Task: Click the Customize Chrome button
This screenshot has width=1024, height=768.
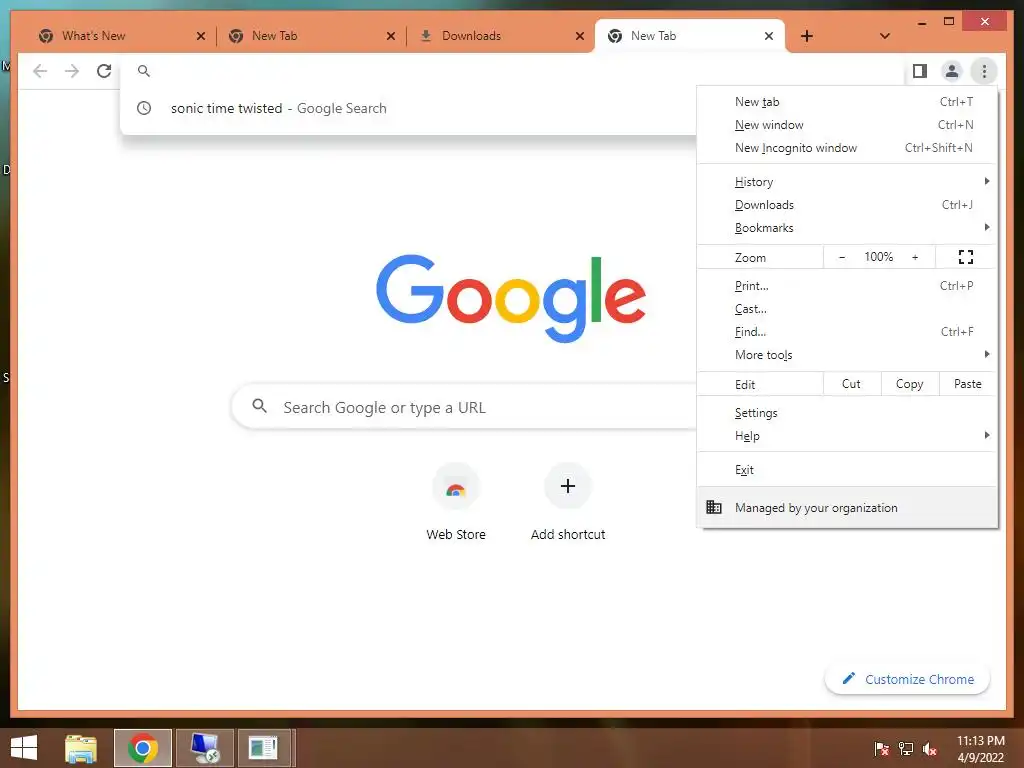Action: 907,679
